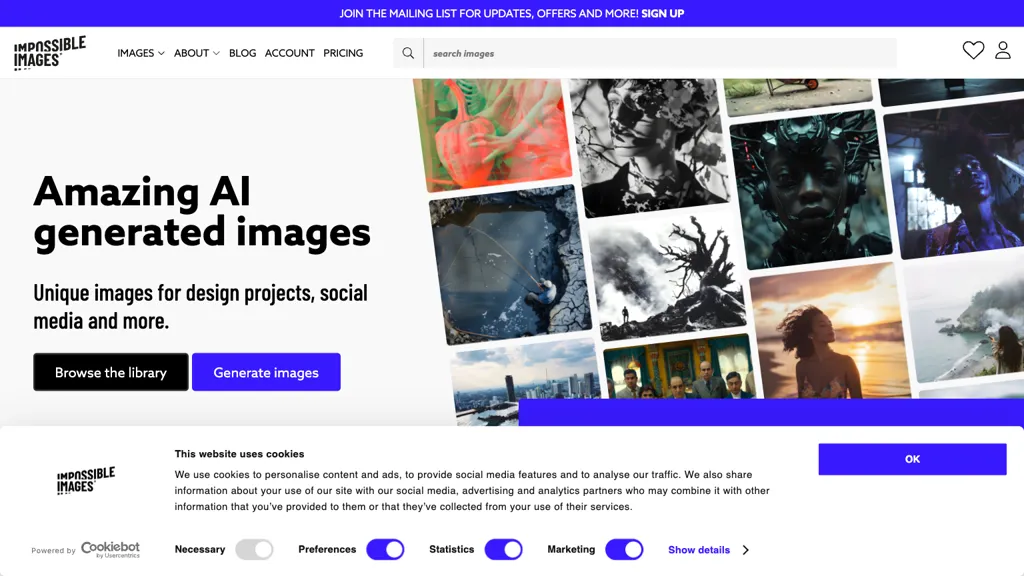Expand the Images dropdown menu
This screenshot has height=576, width=1024.
pos(141,53)
